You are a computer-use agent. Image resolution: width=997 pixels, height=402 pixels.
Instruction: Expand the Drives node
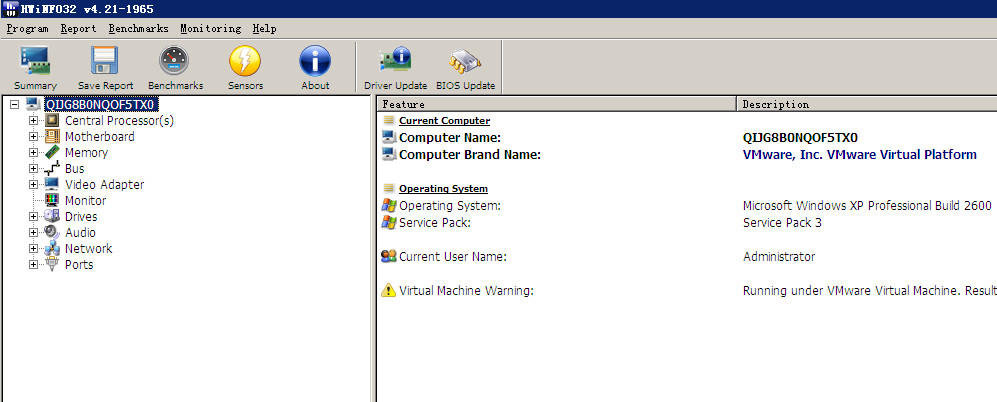[34, 216]
